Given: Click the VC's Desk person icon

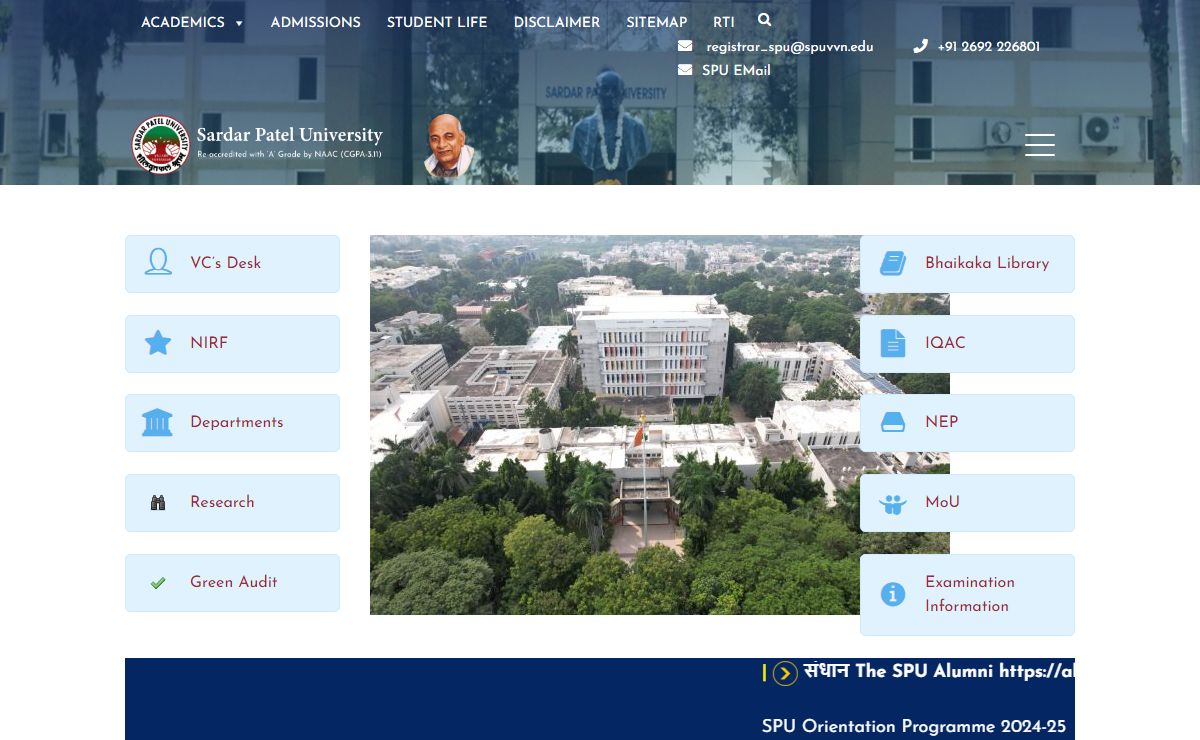Looking at the screenshot, I should point(158,263).
